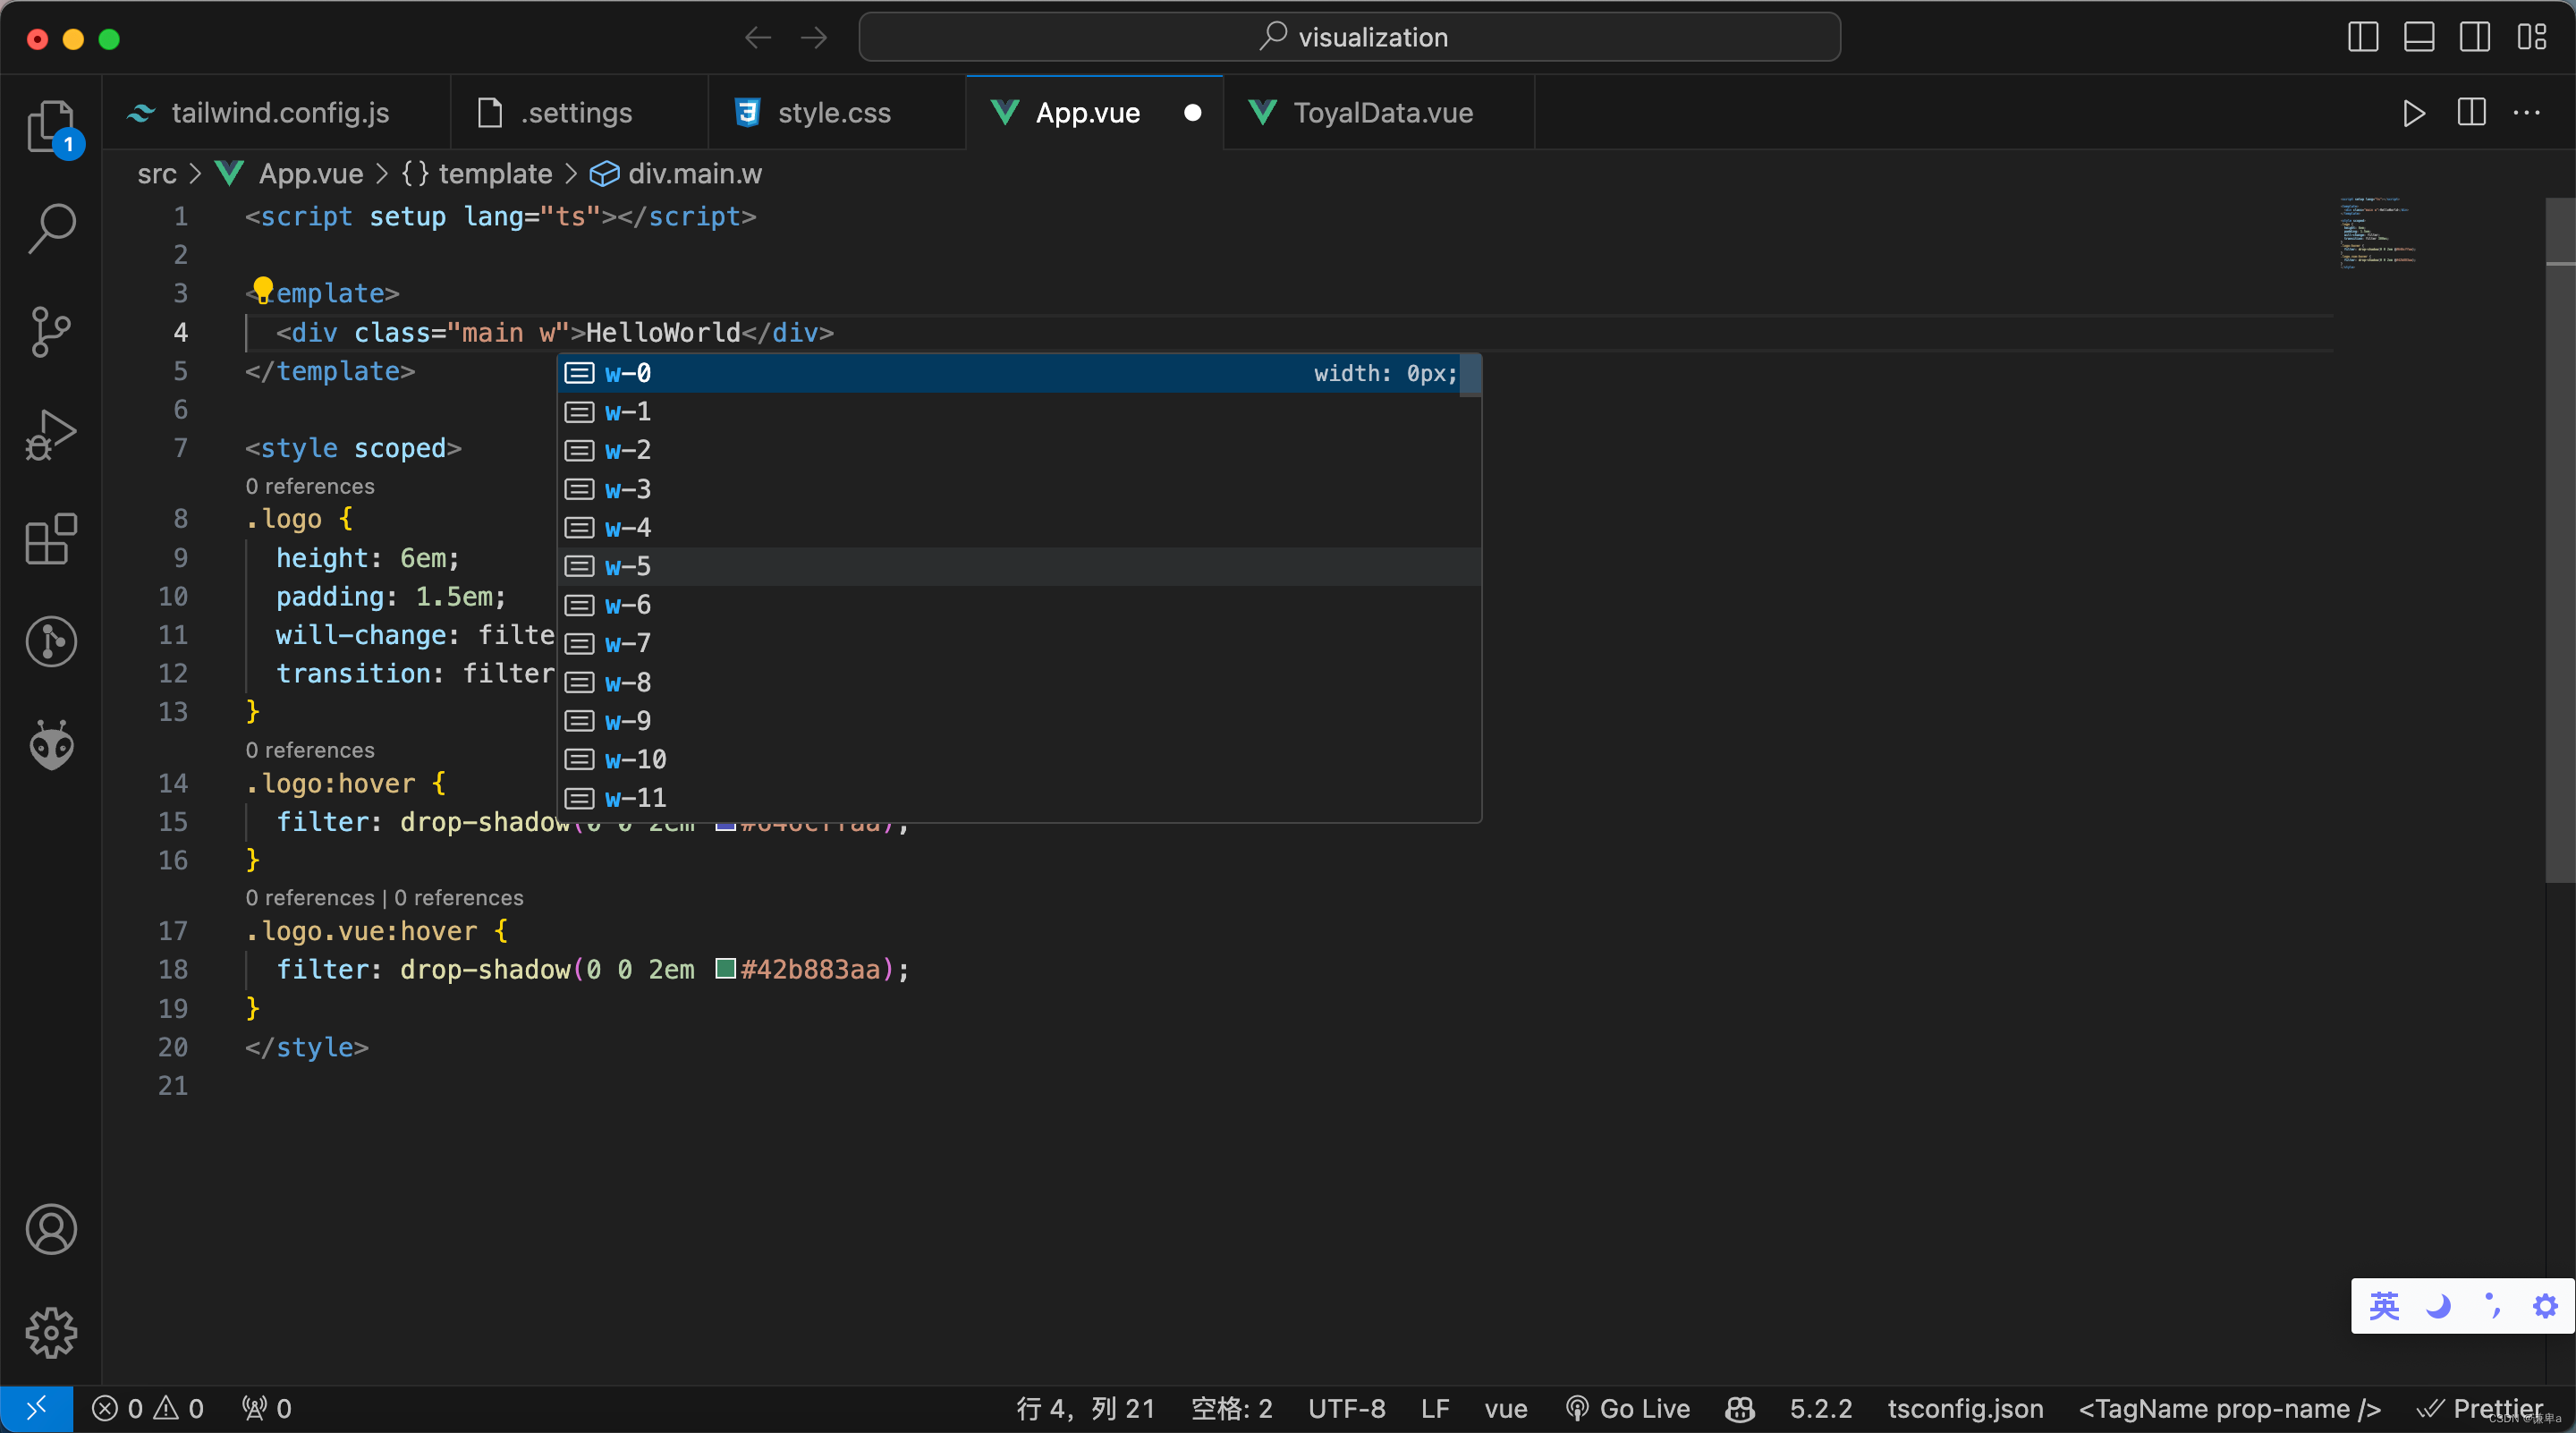Click the ports forwarded status item
Image resolution: width=2576 pixels, height=1433 pixels.
pyautogui.click(x=267, y=1409)
